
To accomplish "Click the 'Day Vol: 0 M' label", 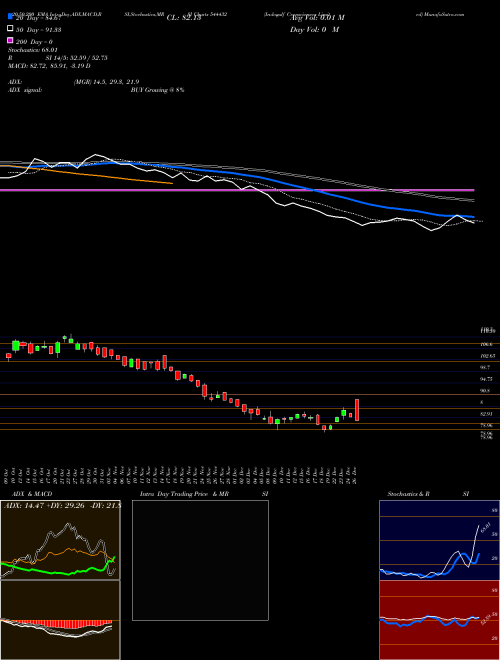I will click(x=314, y=29).
